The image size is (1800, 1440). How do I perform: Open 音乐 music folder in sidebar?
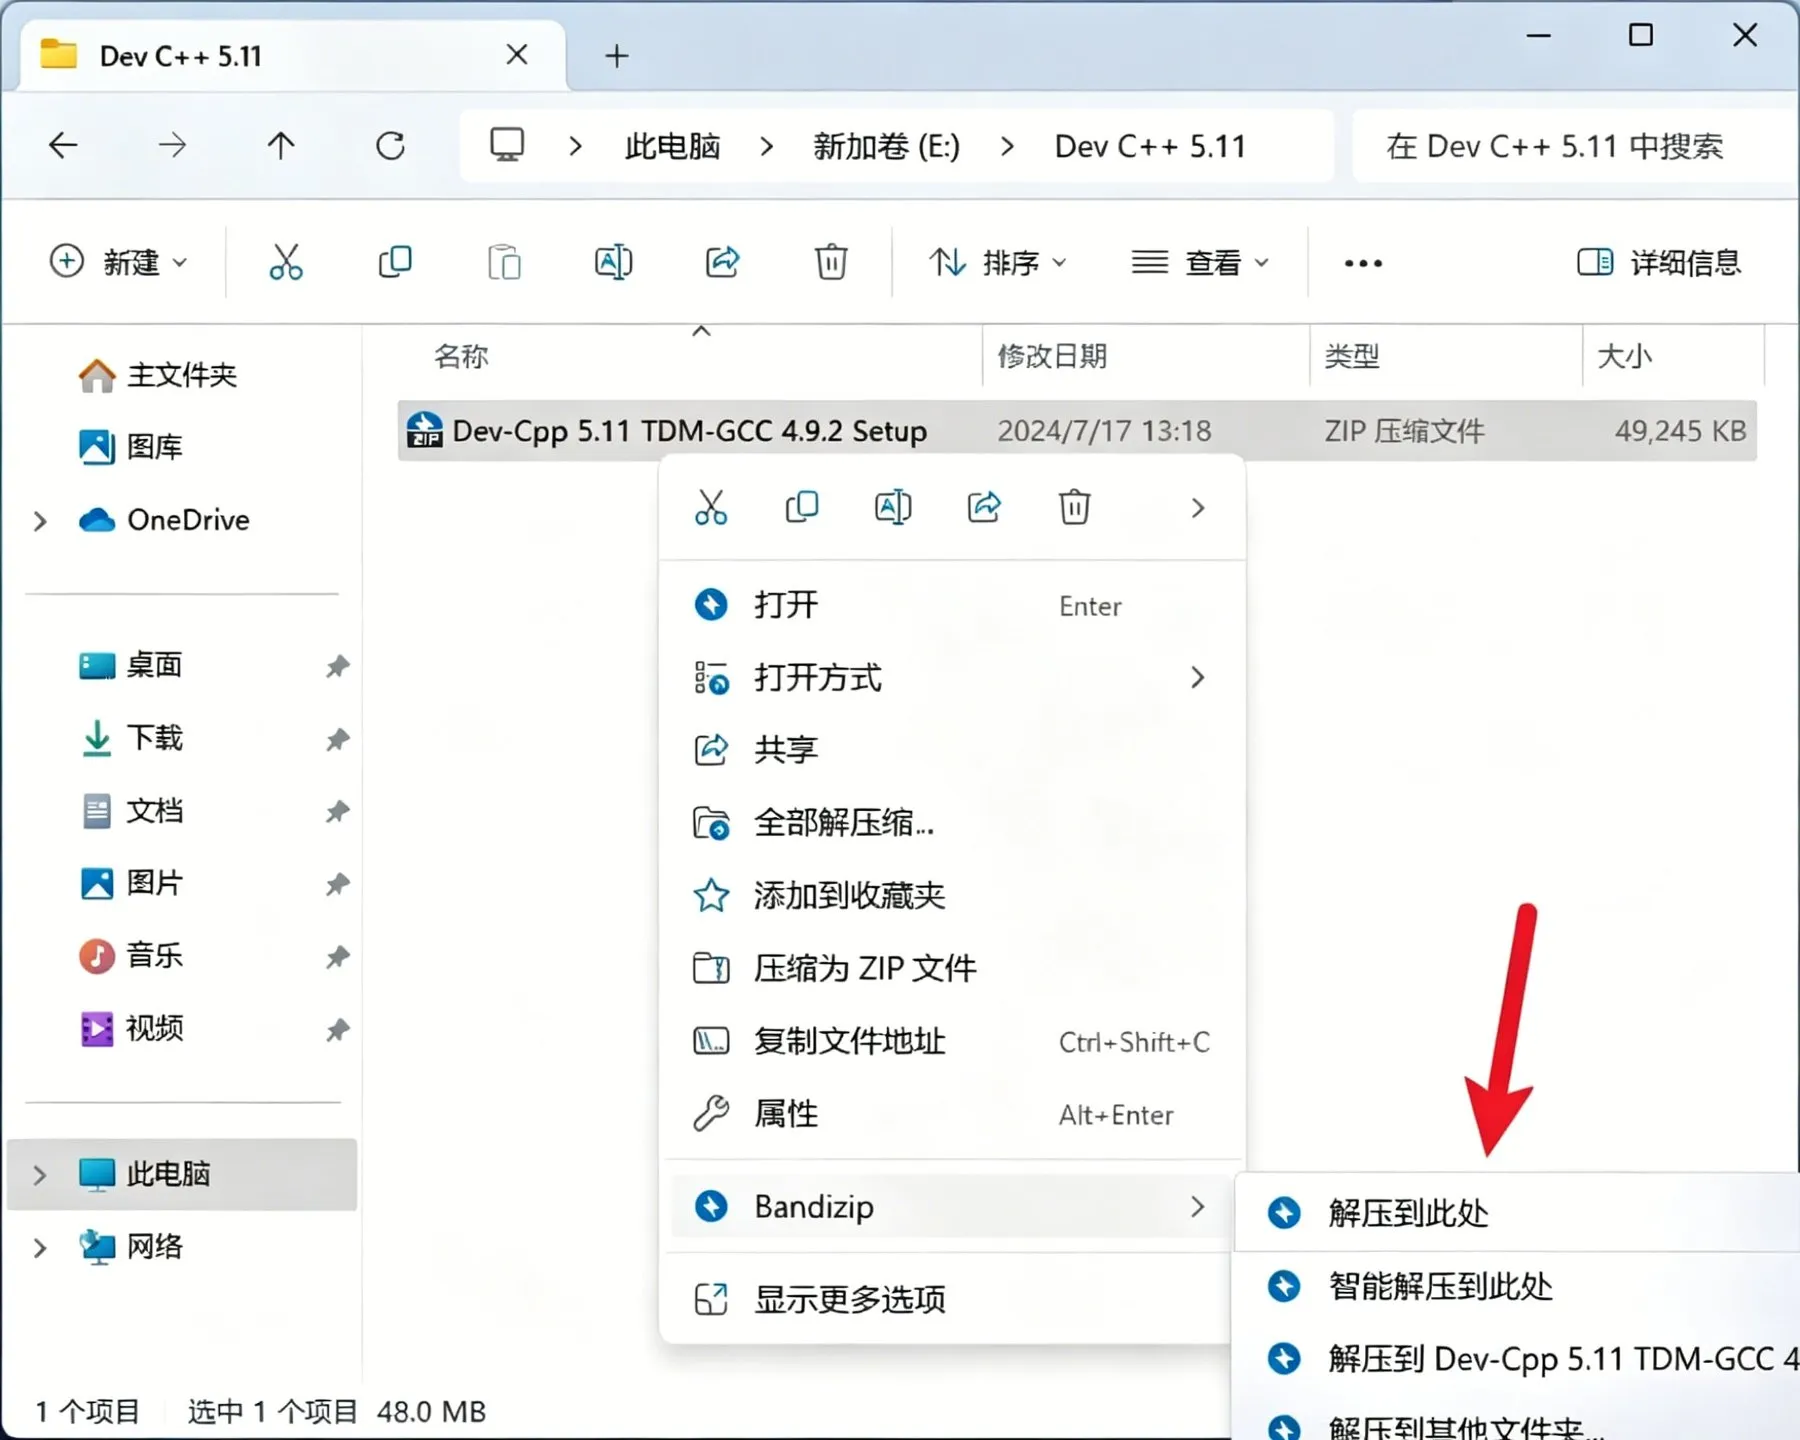[x=131, y=956]
